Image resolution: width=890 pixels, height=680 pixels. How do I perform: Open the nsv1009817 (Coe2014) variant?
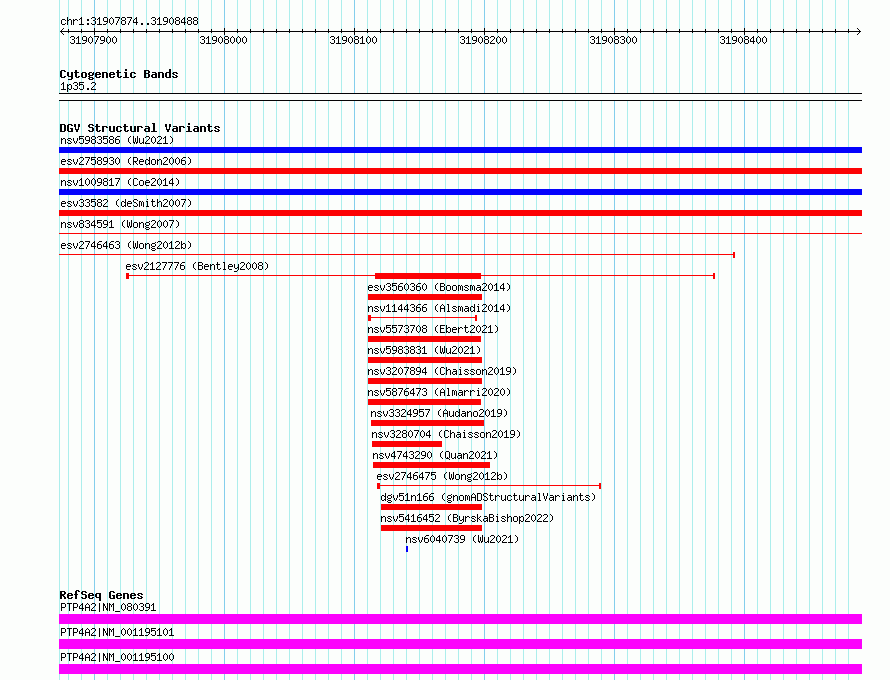[120, 182]
